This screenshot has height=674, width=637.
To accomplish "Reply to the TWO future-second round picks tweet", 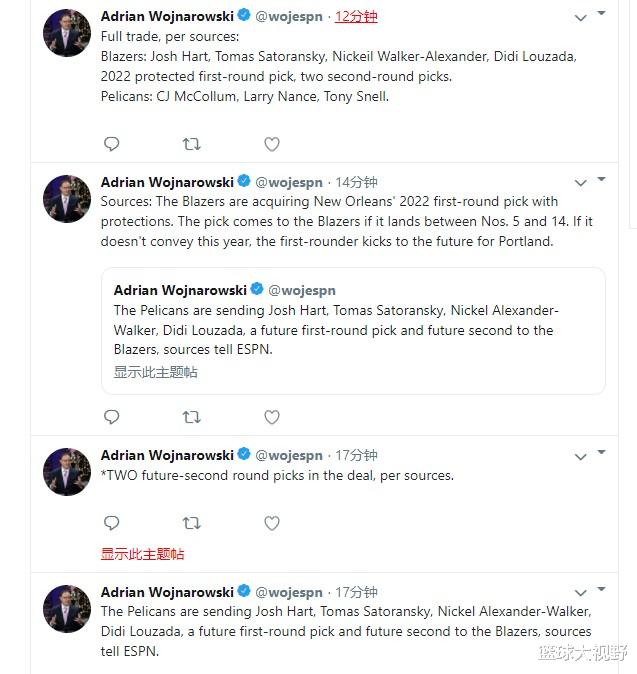I will pos(112,523).
